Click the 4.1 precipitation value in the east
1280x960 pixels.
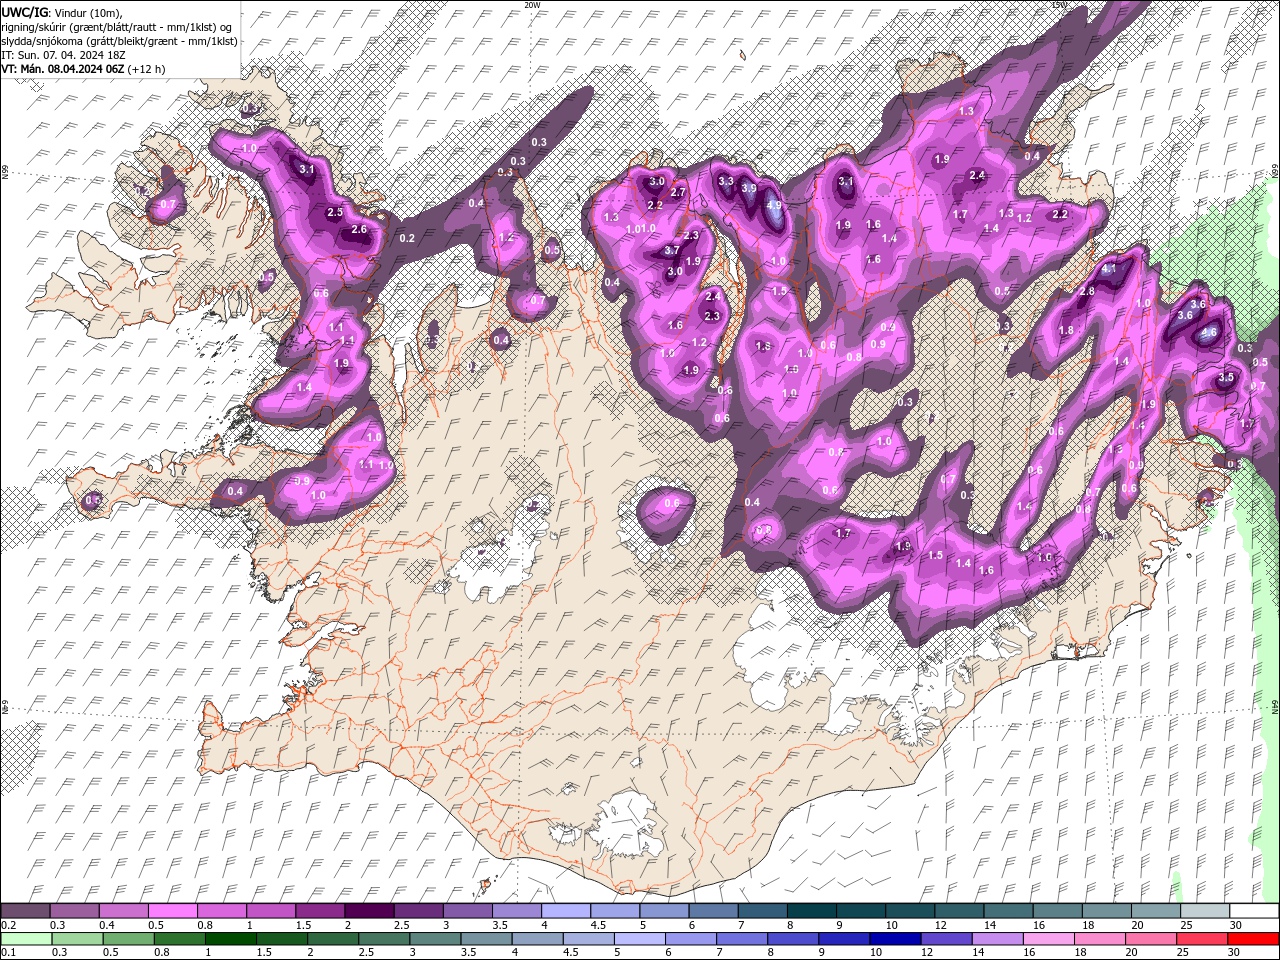[1108, 270]
